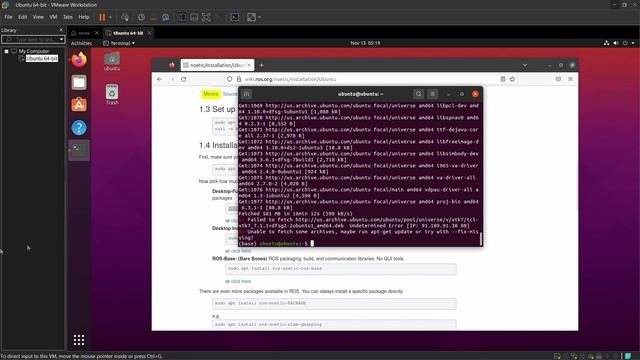Click Activities in the Ubuntu top bar

click(x=81, y=43)
